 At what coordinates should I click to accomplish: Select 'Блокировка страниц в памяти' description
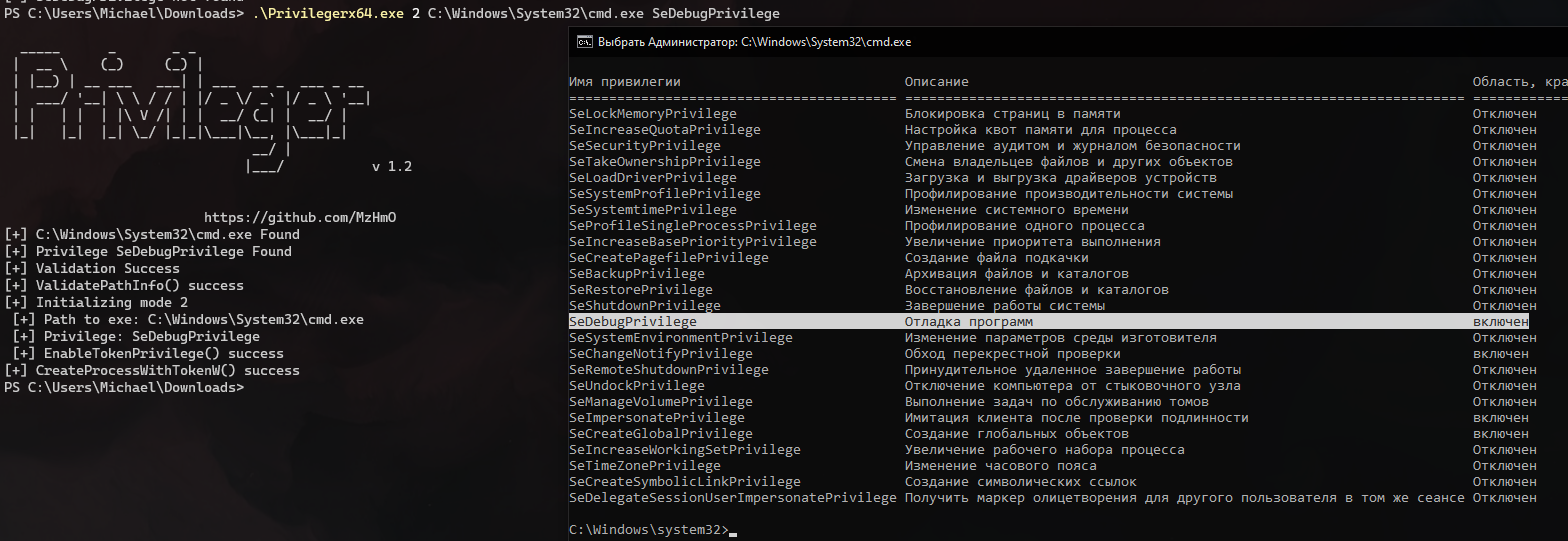click(x=1013, y=114)
